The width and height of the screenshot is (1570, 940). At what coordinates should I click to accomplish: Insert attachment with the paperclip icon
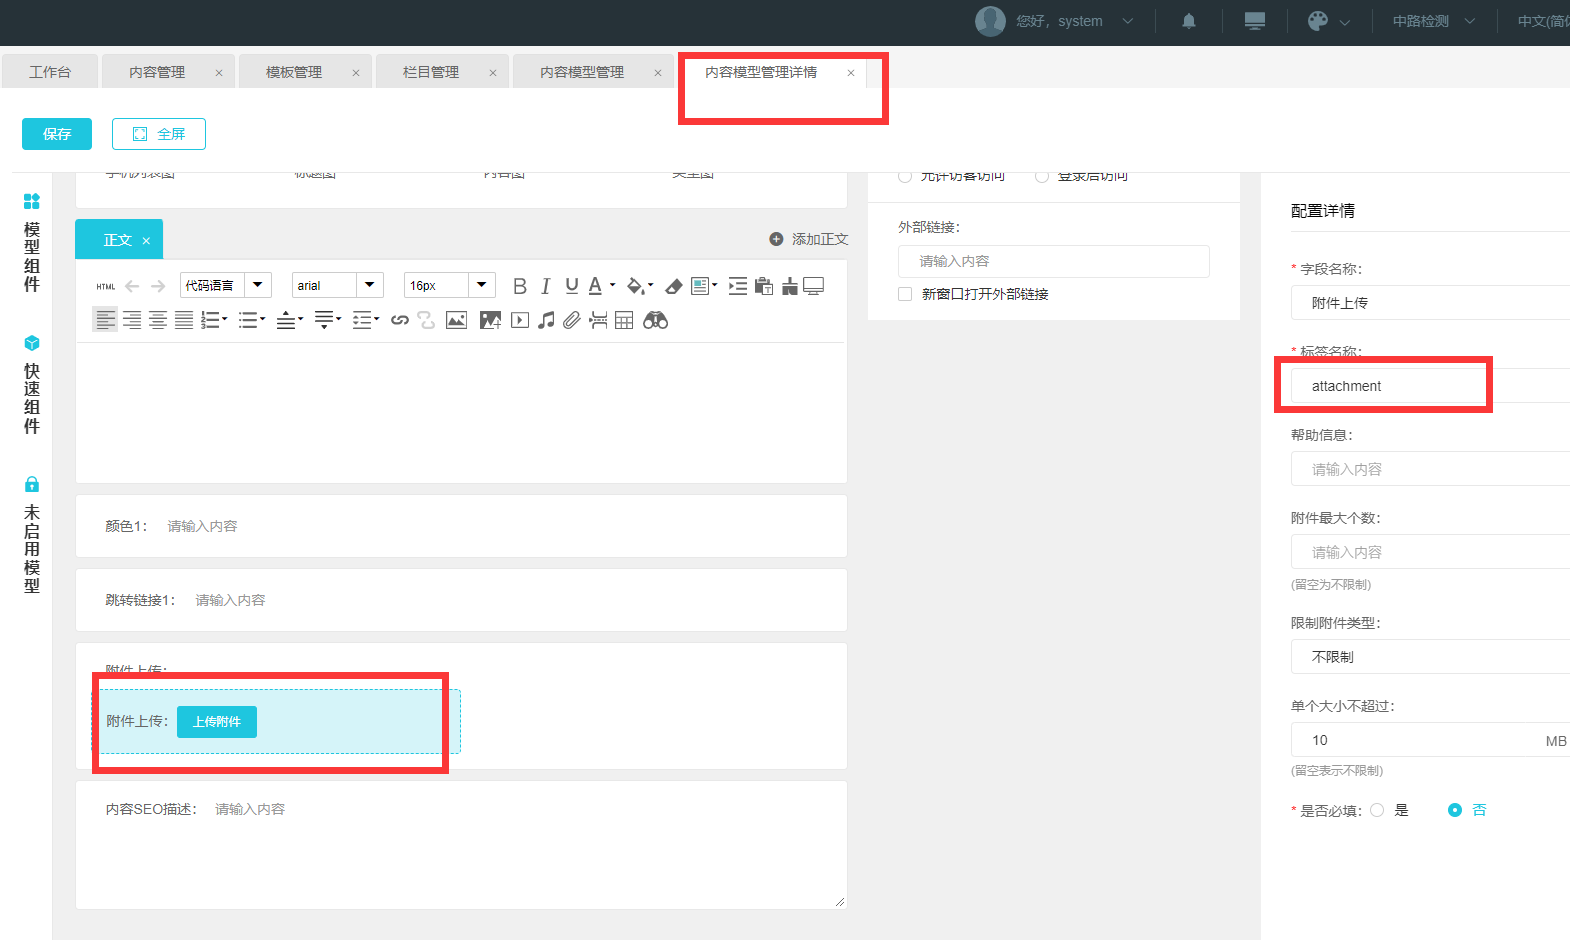click(x=572, y=320)
